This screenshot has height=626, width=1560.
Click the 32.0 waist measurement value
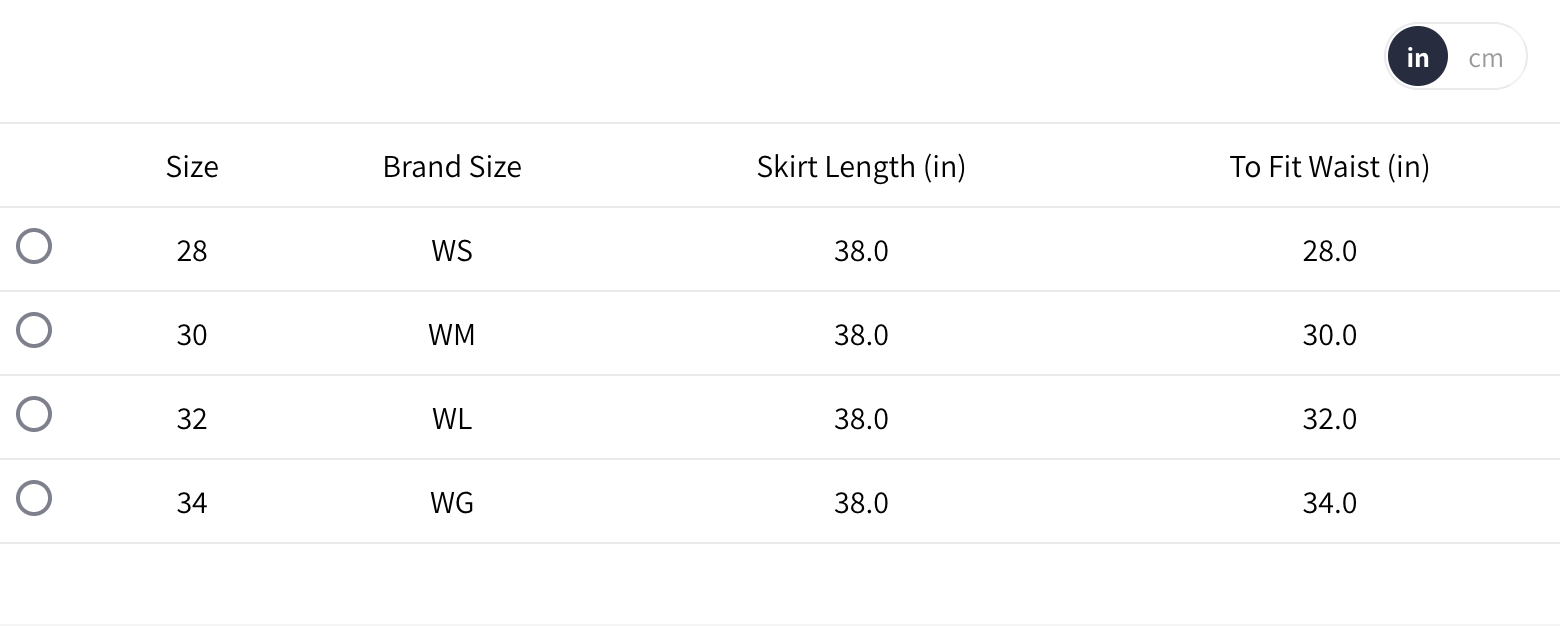click(x=1329, y=418)
